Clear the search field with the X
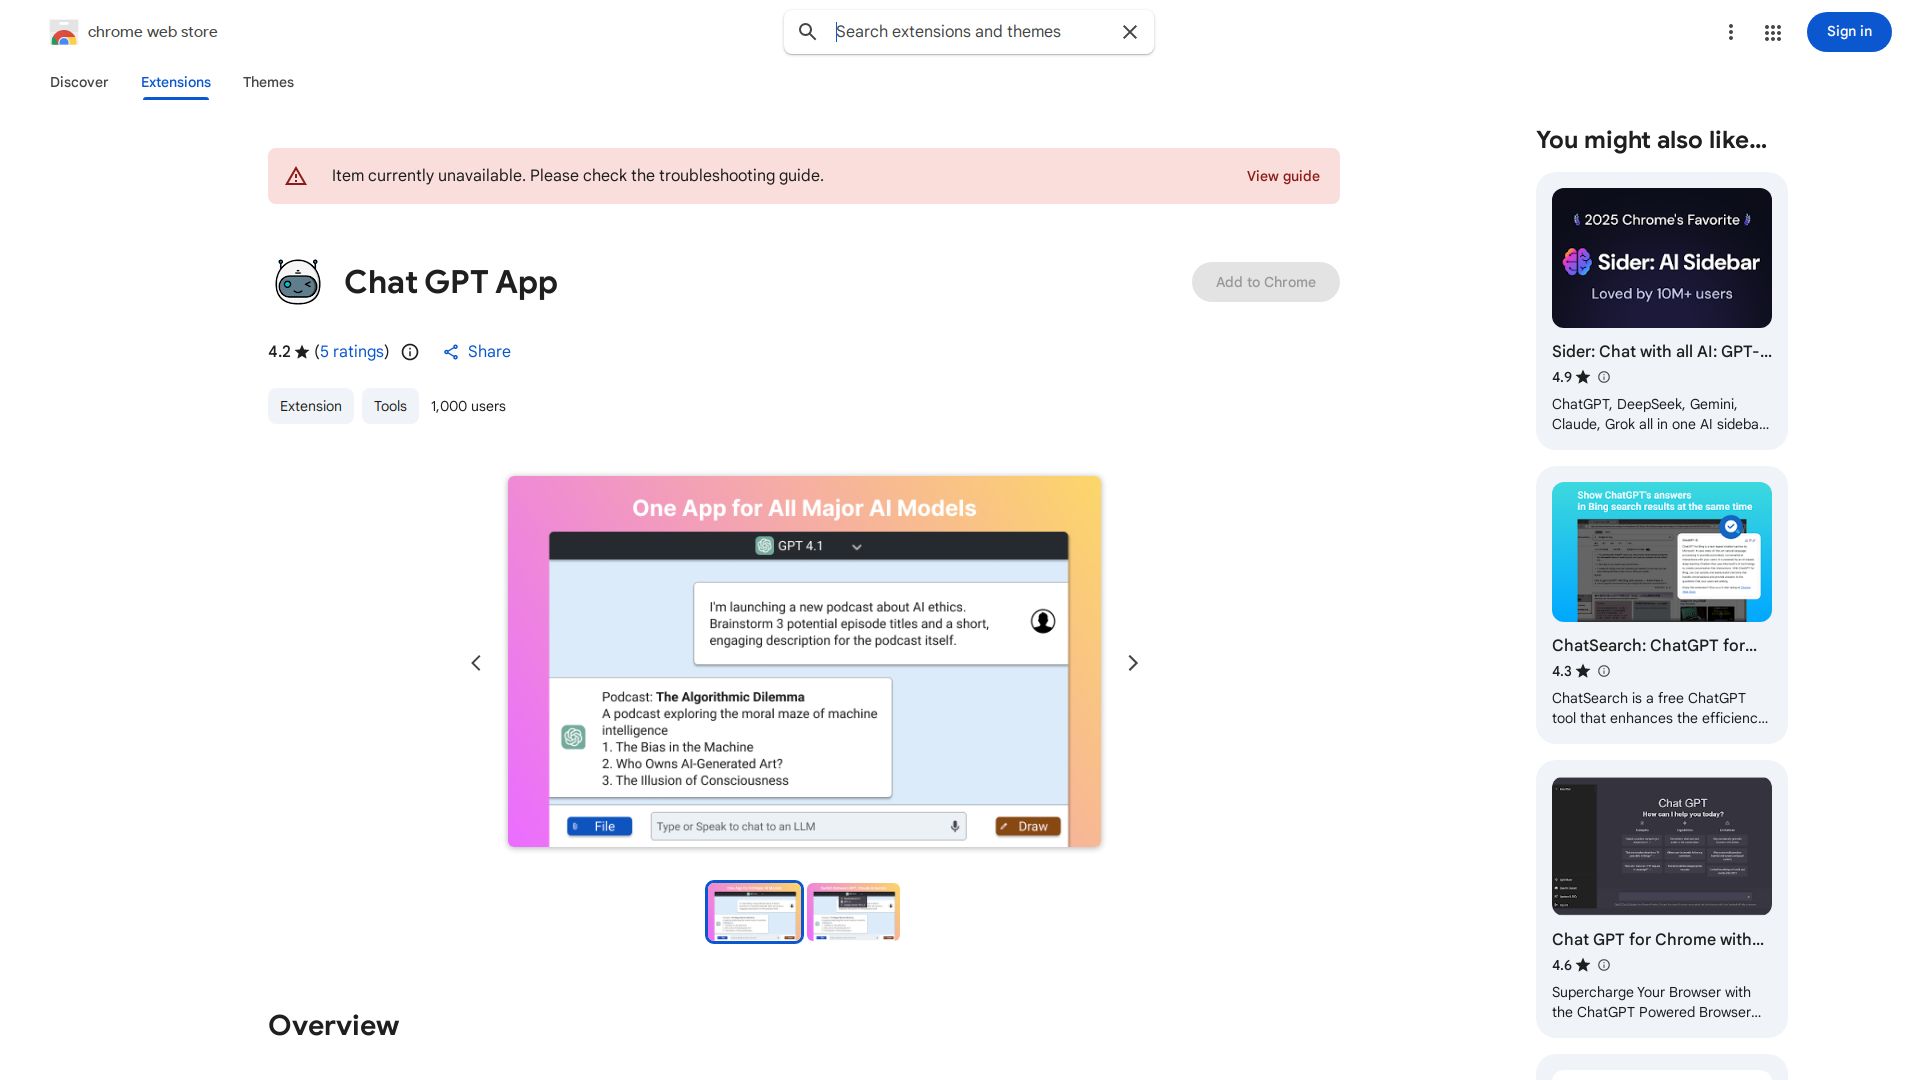The image size is (1920, 1080). (1129, 32)
